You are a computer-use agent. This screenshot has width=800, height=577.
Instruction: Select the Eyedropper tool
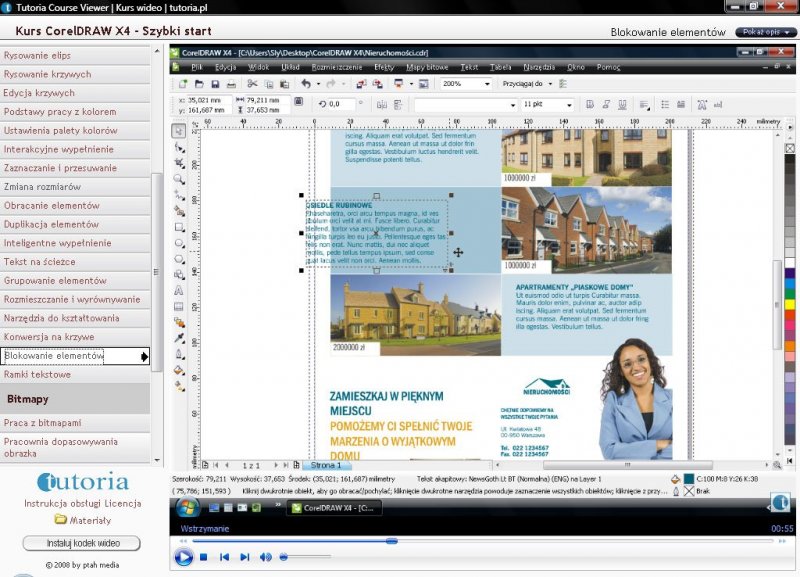point(179,338)
